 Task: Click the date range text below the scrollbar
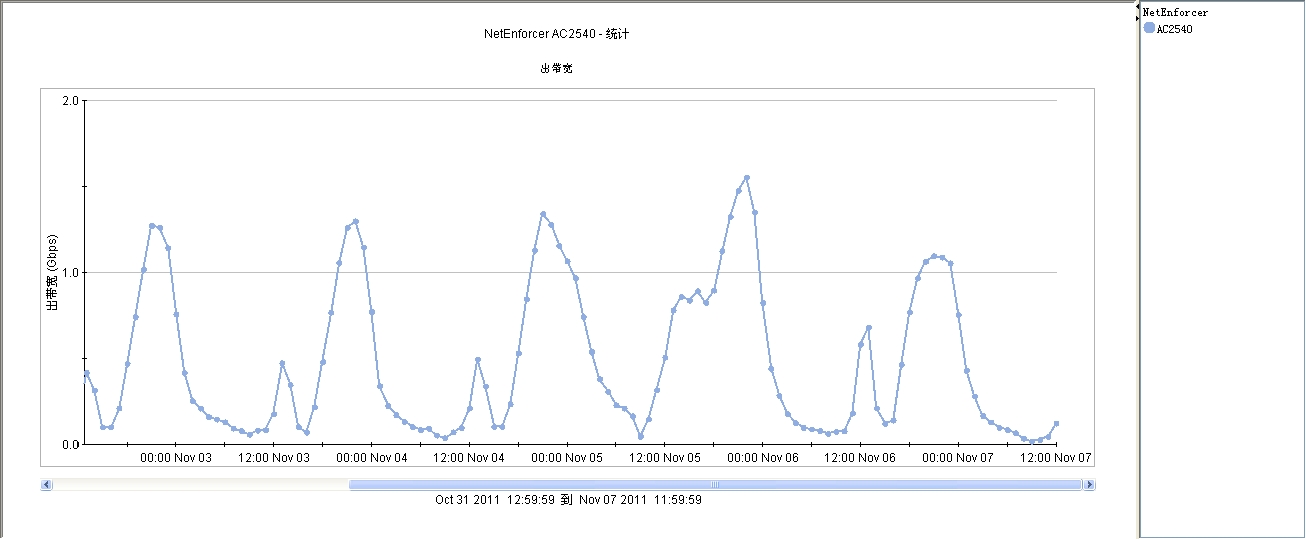point(568,499)
